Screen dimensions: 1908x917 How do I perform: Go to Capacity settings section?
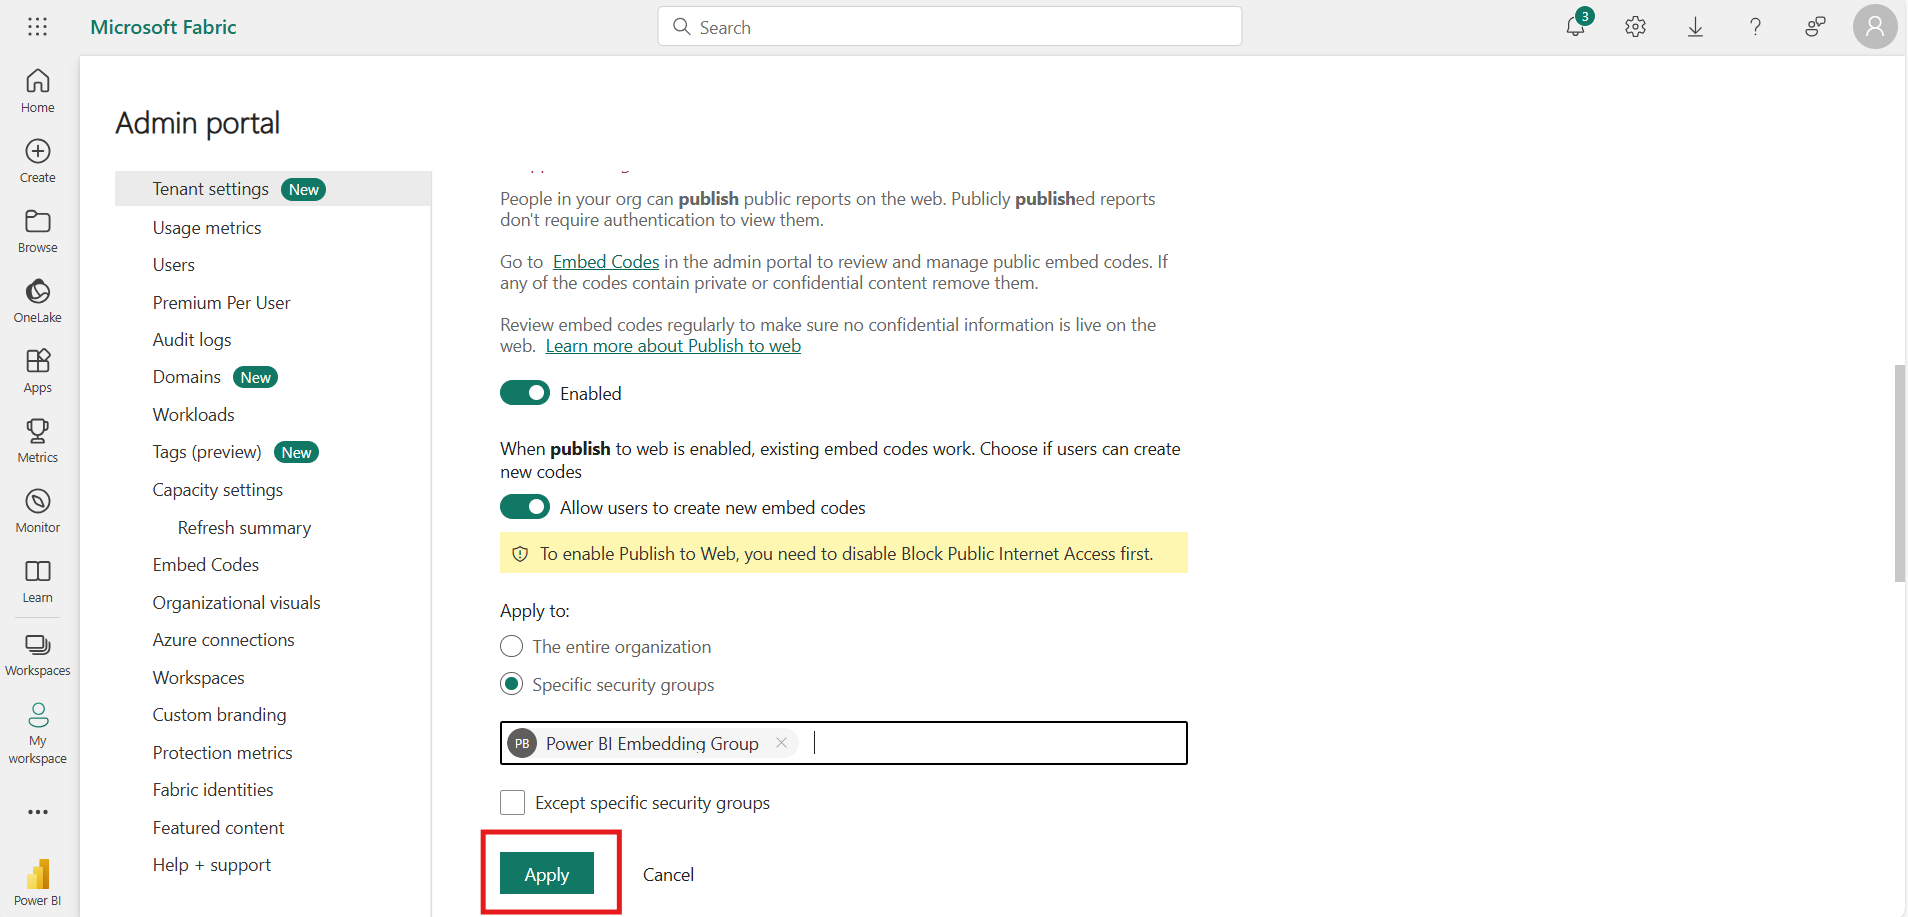point(218,490)
